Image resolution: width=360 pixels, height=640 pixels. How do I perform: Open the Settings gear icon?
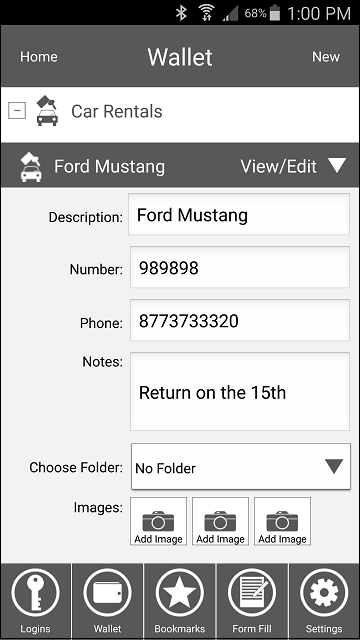point(324,593)
